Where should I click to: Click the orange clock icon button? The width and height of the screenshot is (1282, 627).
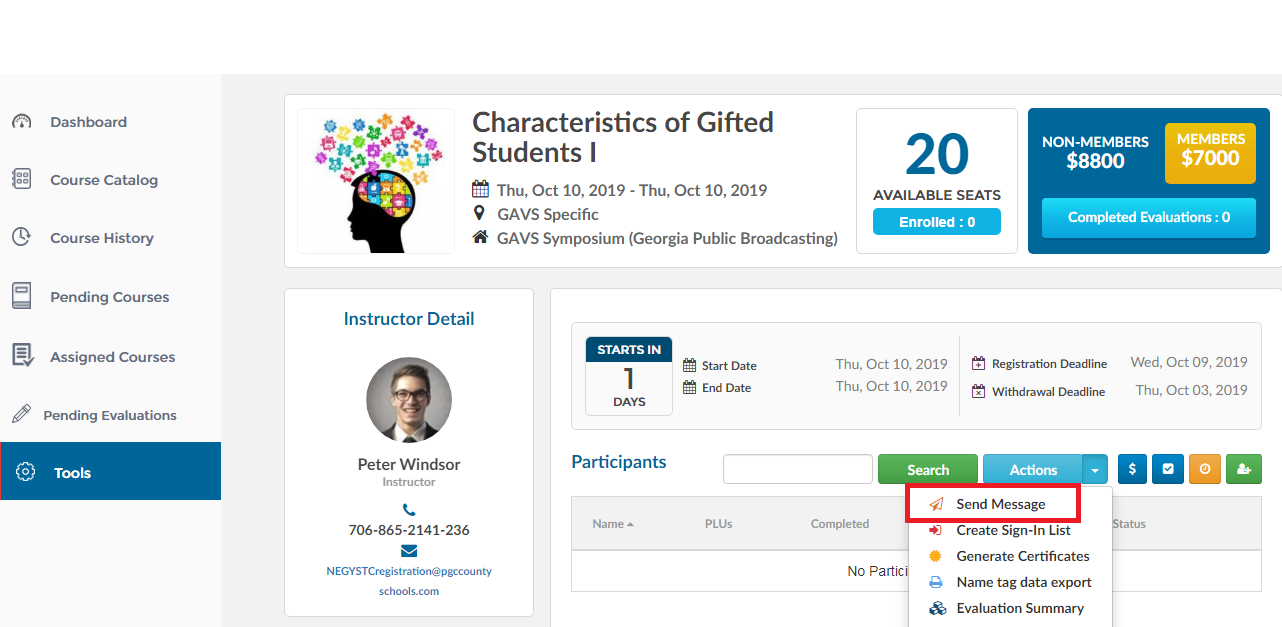(x=1205, y=469)
